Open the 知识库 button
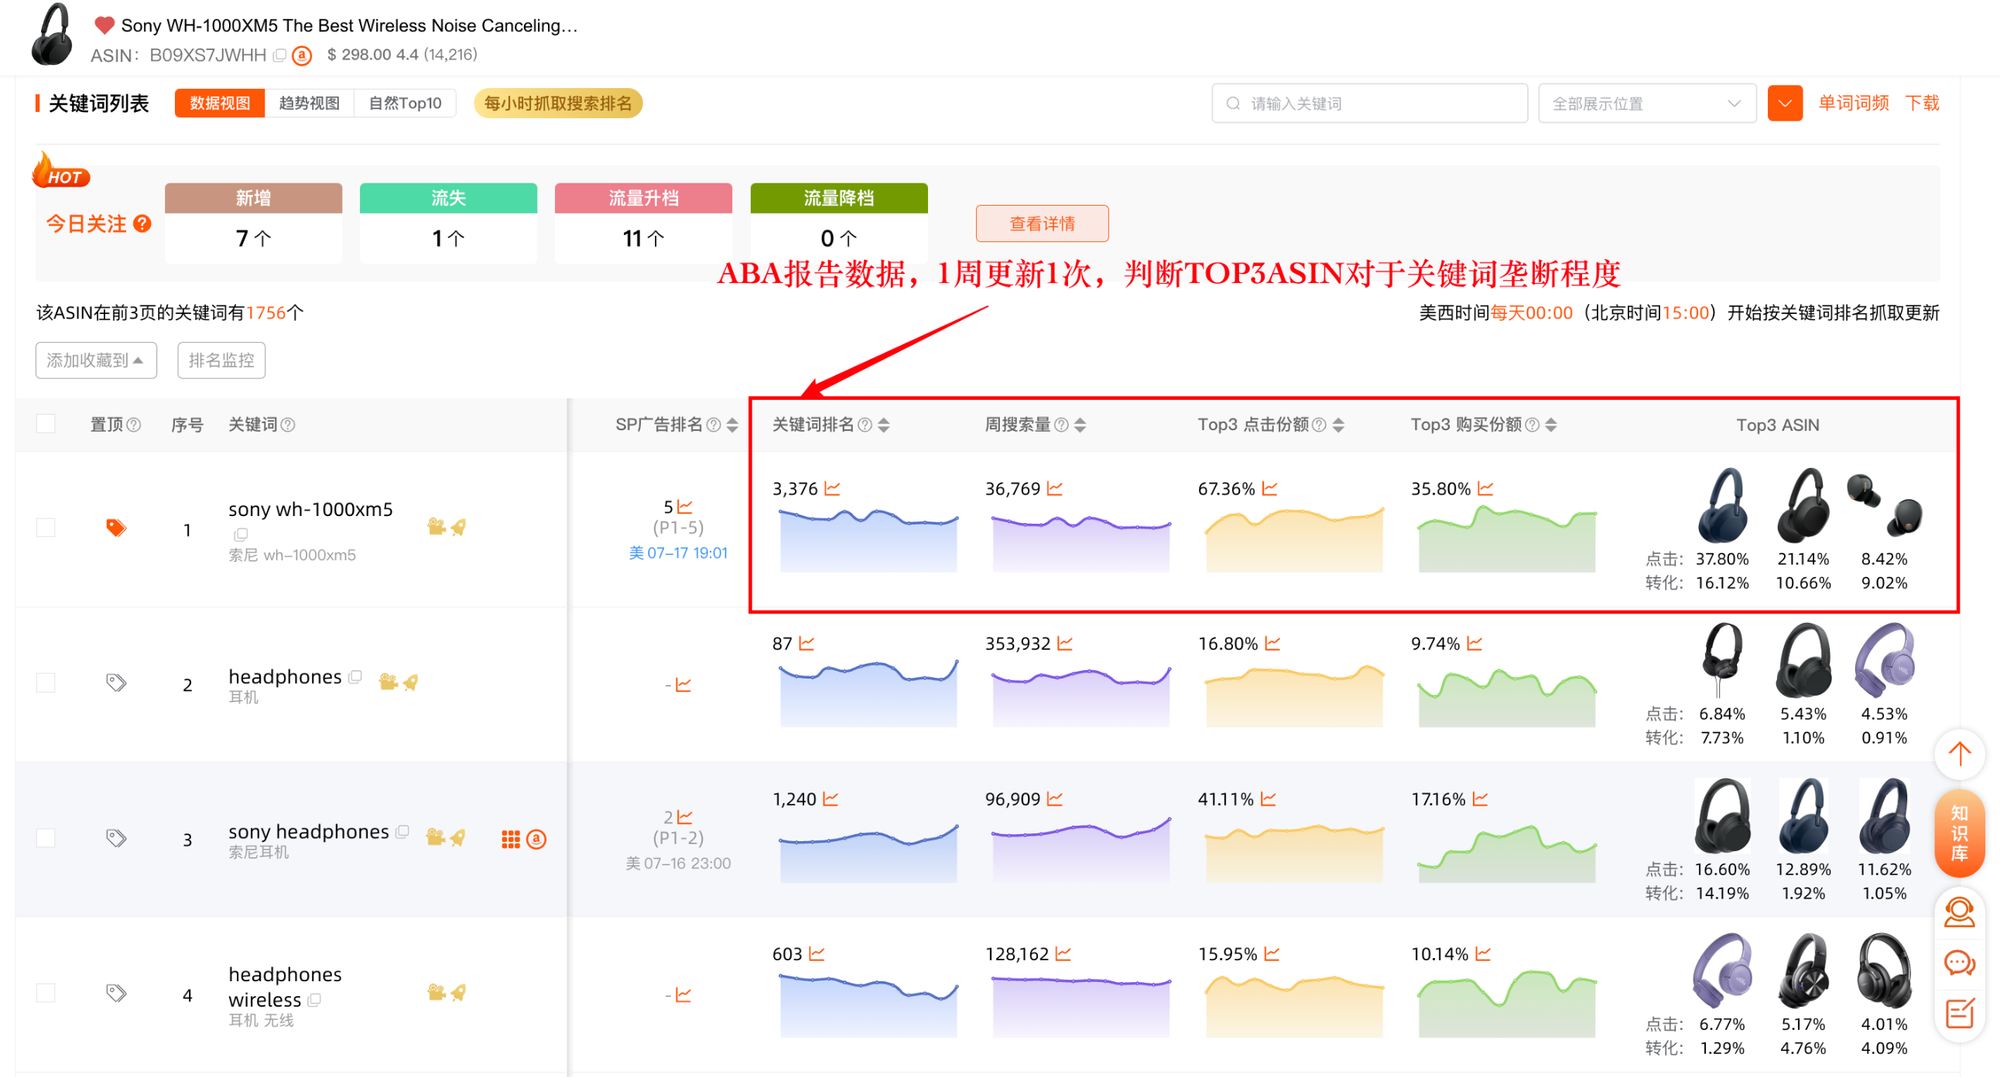 [x=1960, y=834]
